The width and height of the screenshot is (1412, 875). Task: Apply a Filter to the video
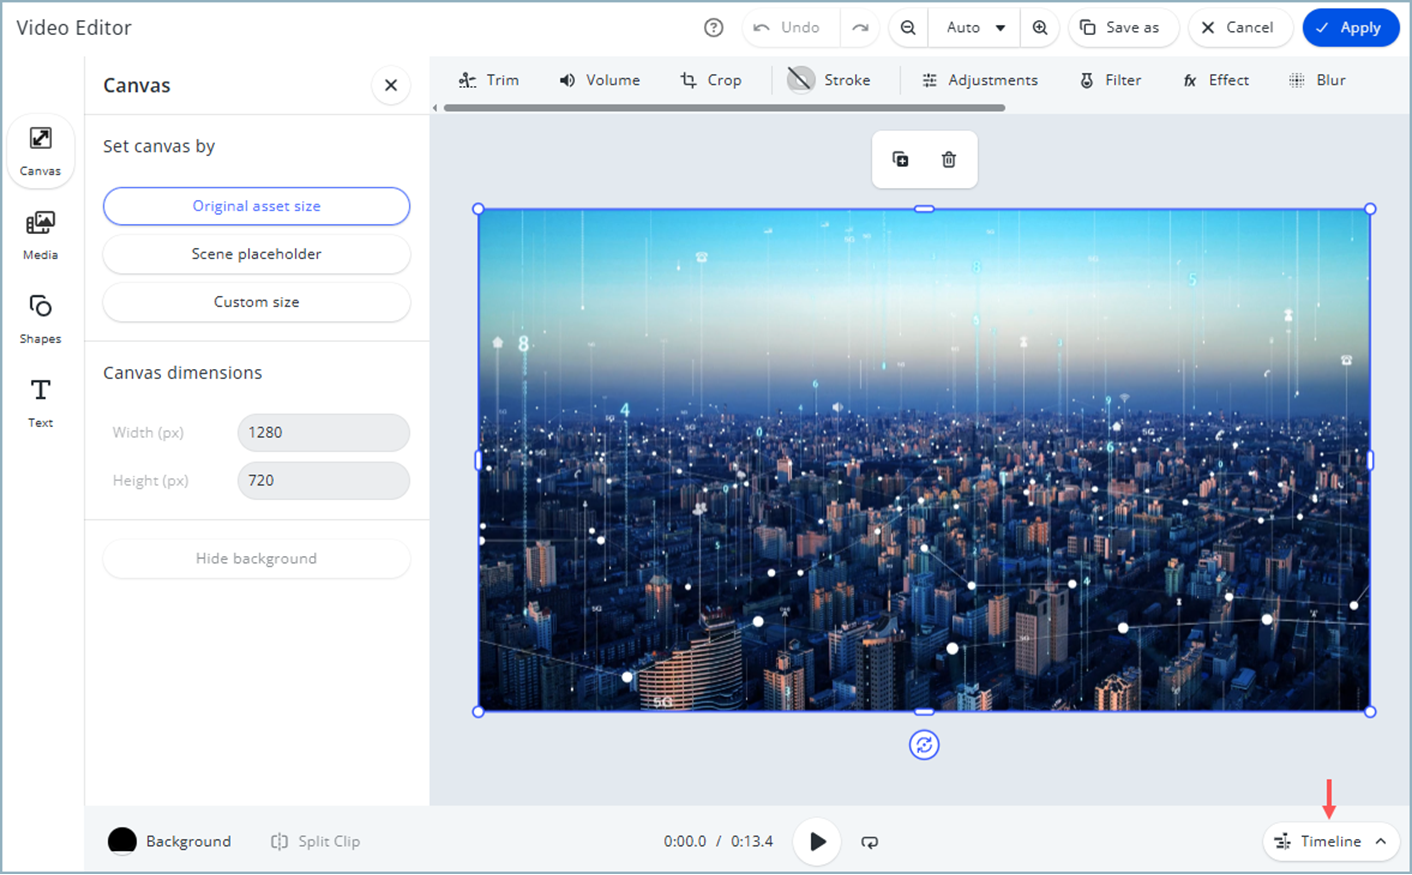1110,80
